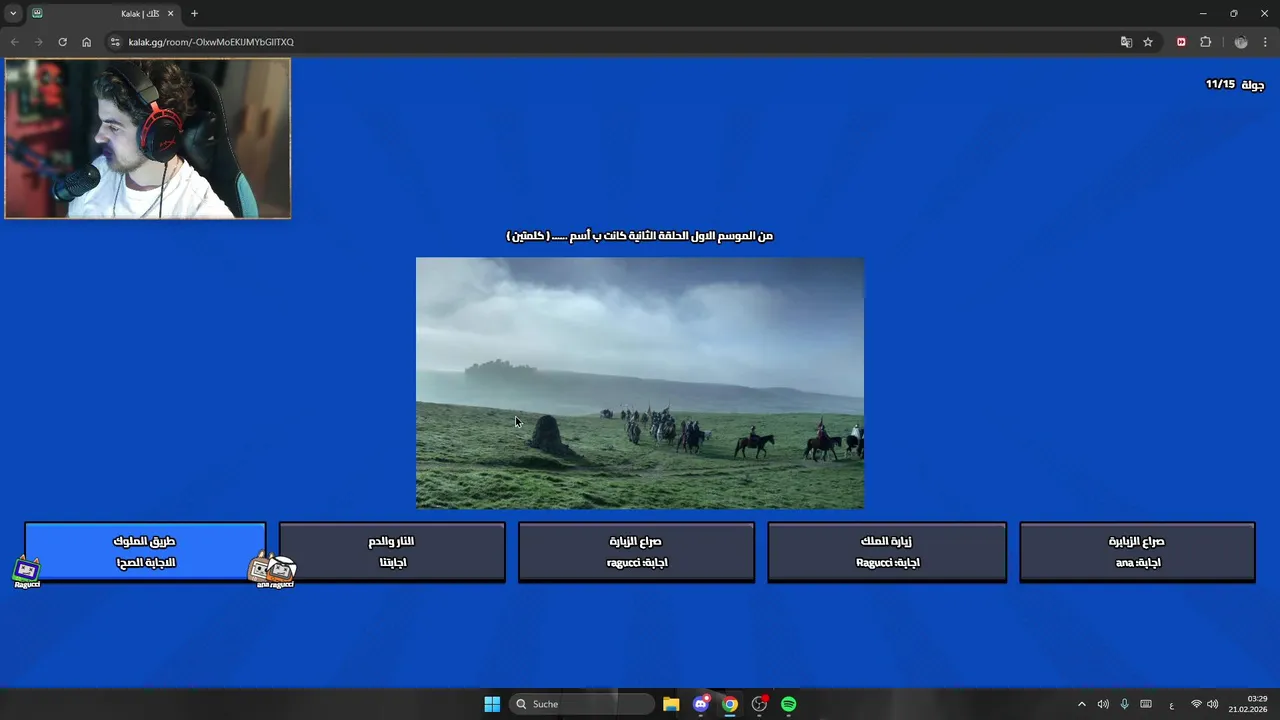Image resolution: width=1280 pixels, height=720 pixels.
Task: Select the Kalak browser tab
Action: tap(103, 14)
